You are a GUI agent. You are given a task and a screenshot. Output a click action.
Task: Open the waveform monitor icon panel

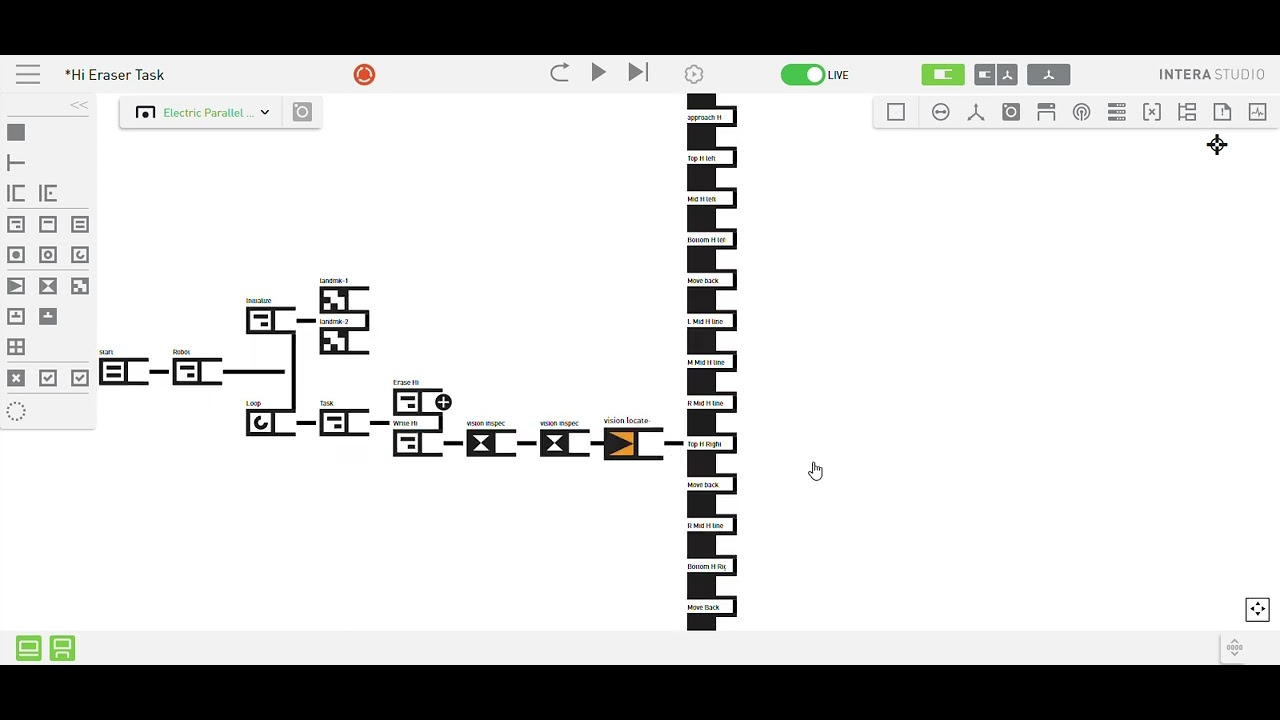pyautogui.click(x=1258, y=112)
